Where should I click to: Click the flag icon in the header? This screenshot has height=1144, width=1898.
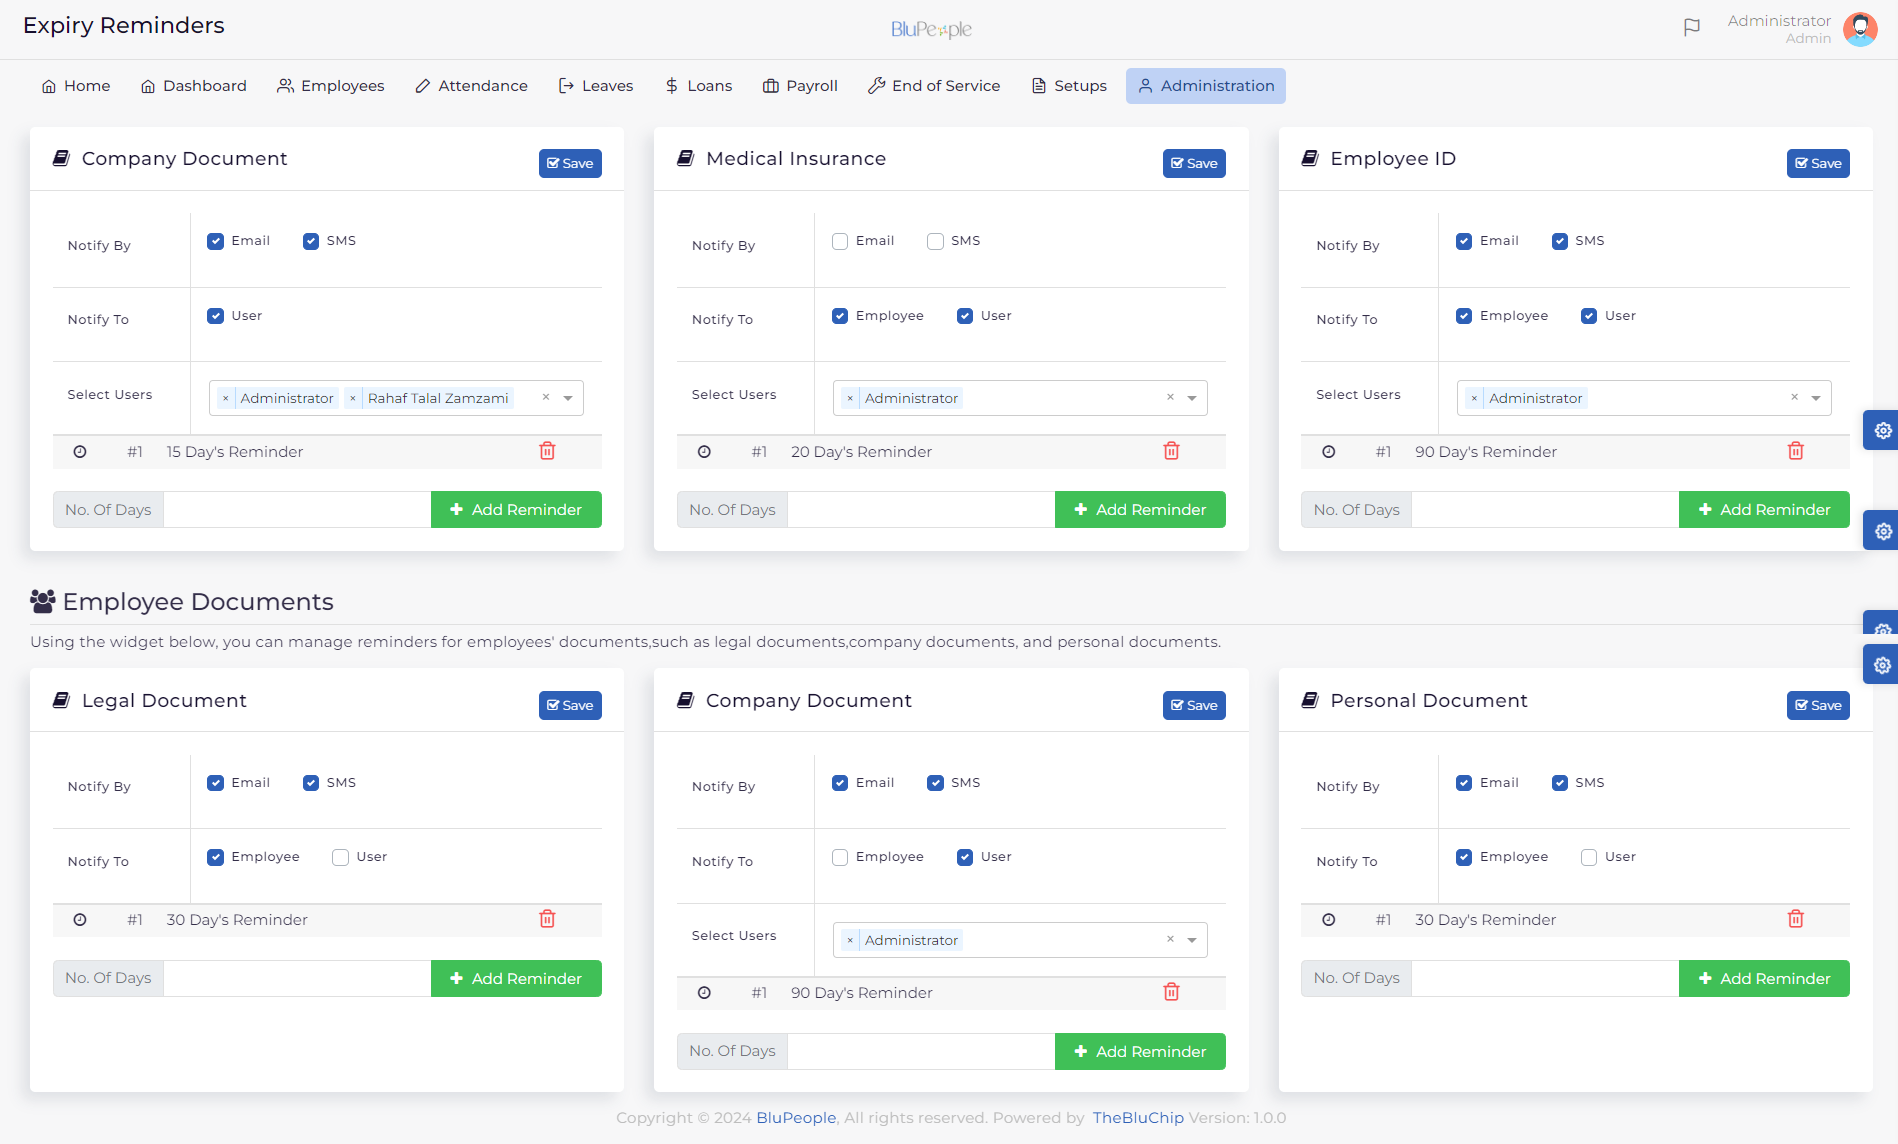pyautogui.click(x=1691, y=28)
